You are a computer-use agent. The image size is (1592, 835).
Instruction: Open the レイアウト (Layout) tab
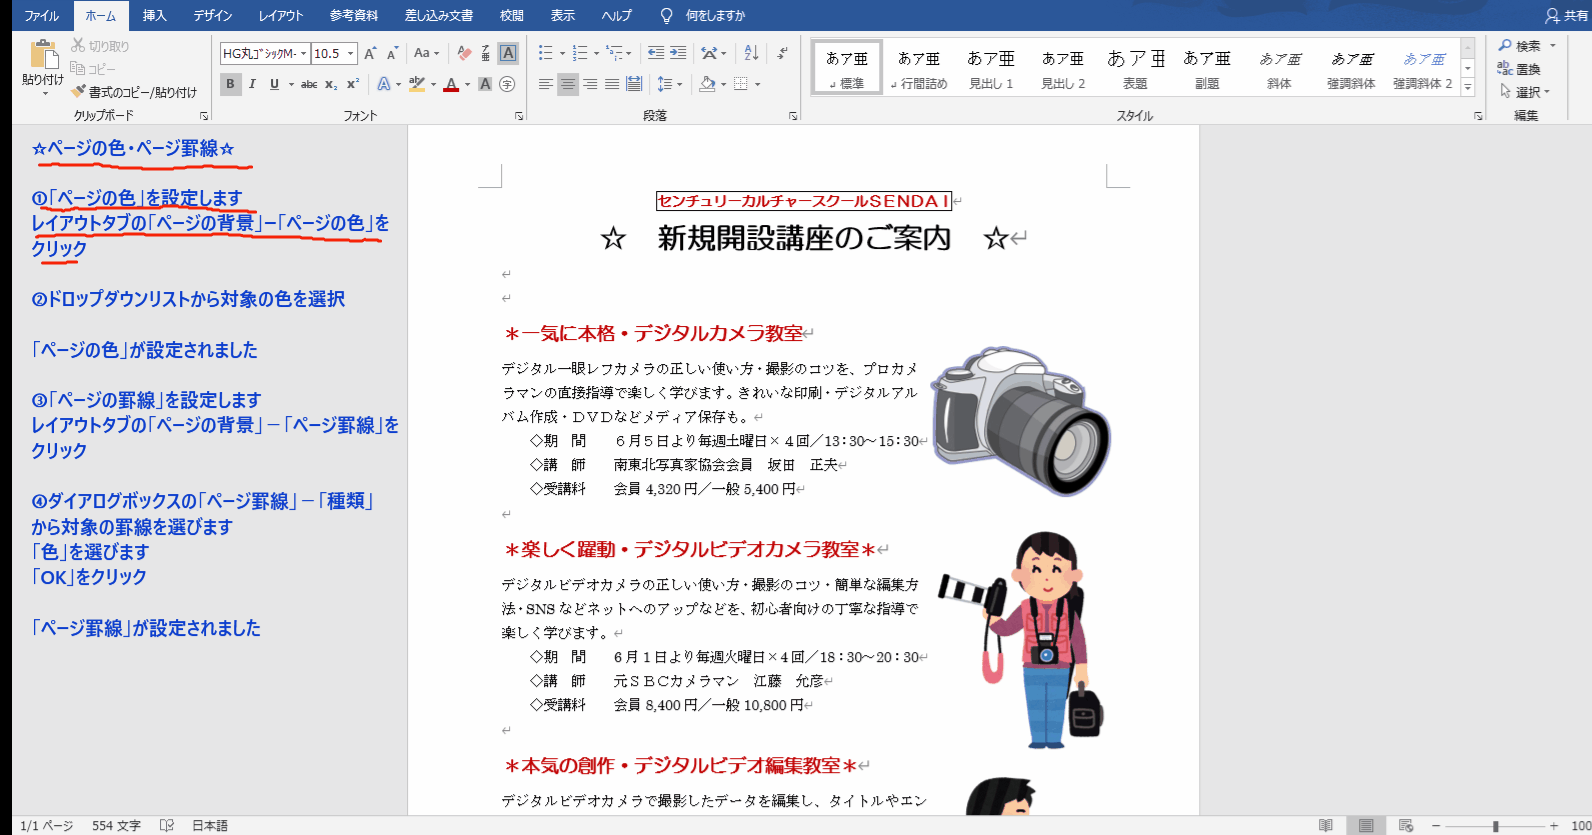click(x=280, y=15)
